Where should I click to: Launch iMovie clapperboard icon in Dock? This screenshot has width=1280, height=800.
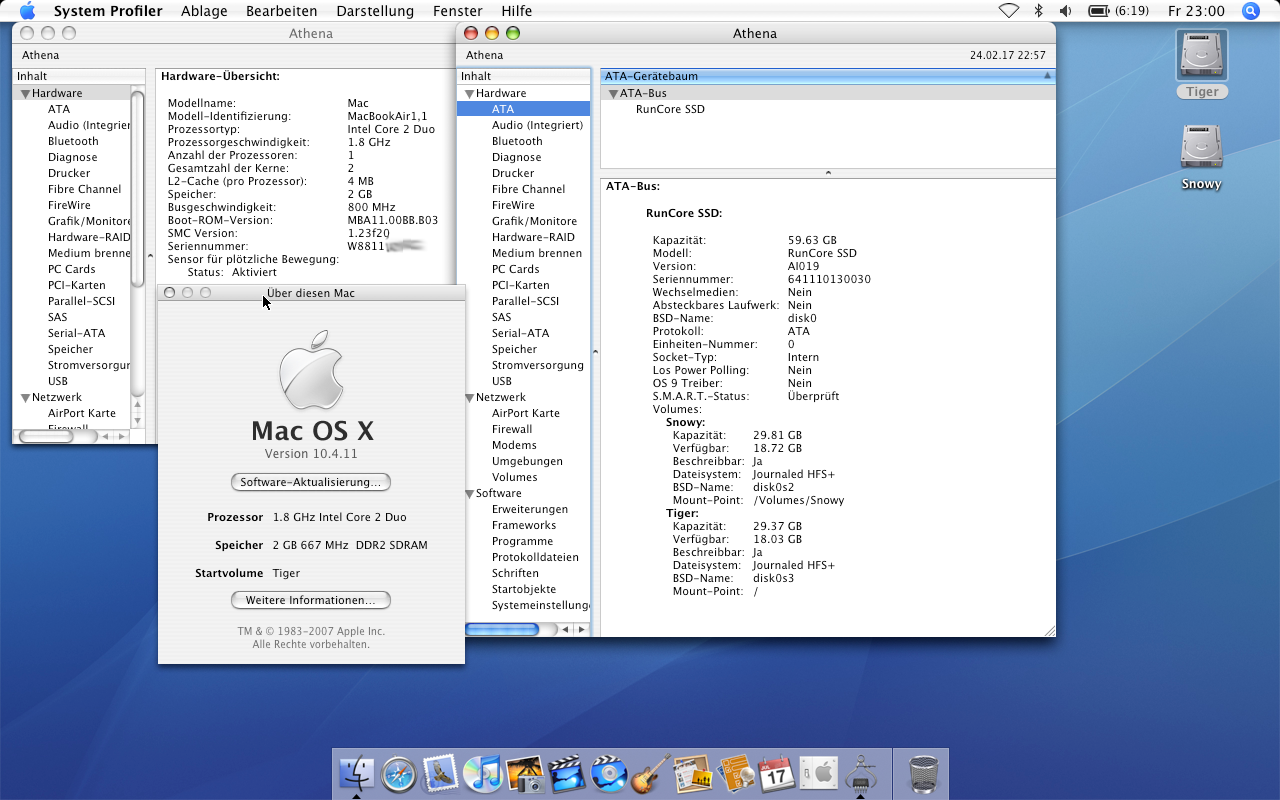point(567,773)
